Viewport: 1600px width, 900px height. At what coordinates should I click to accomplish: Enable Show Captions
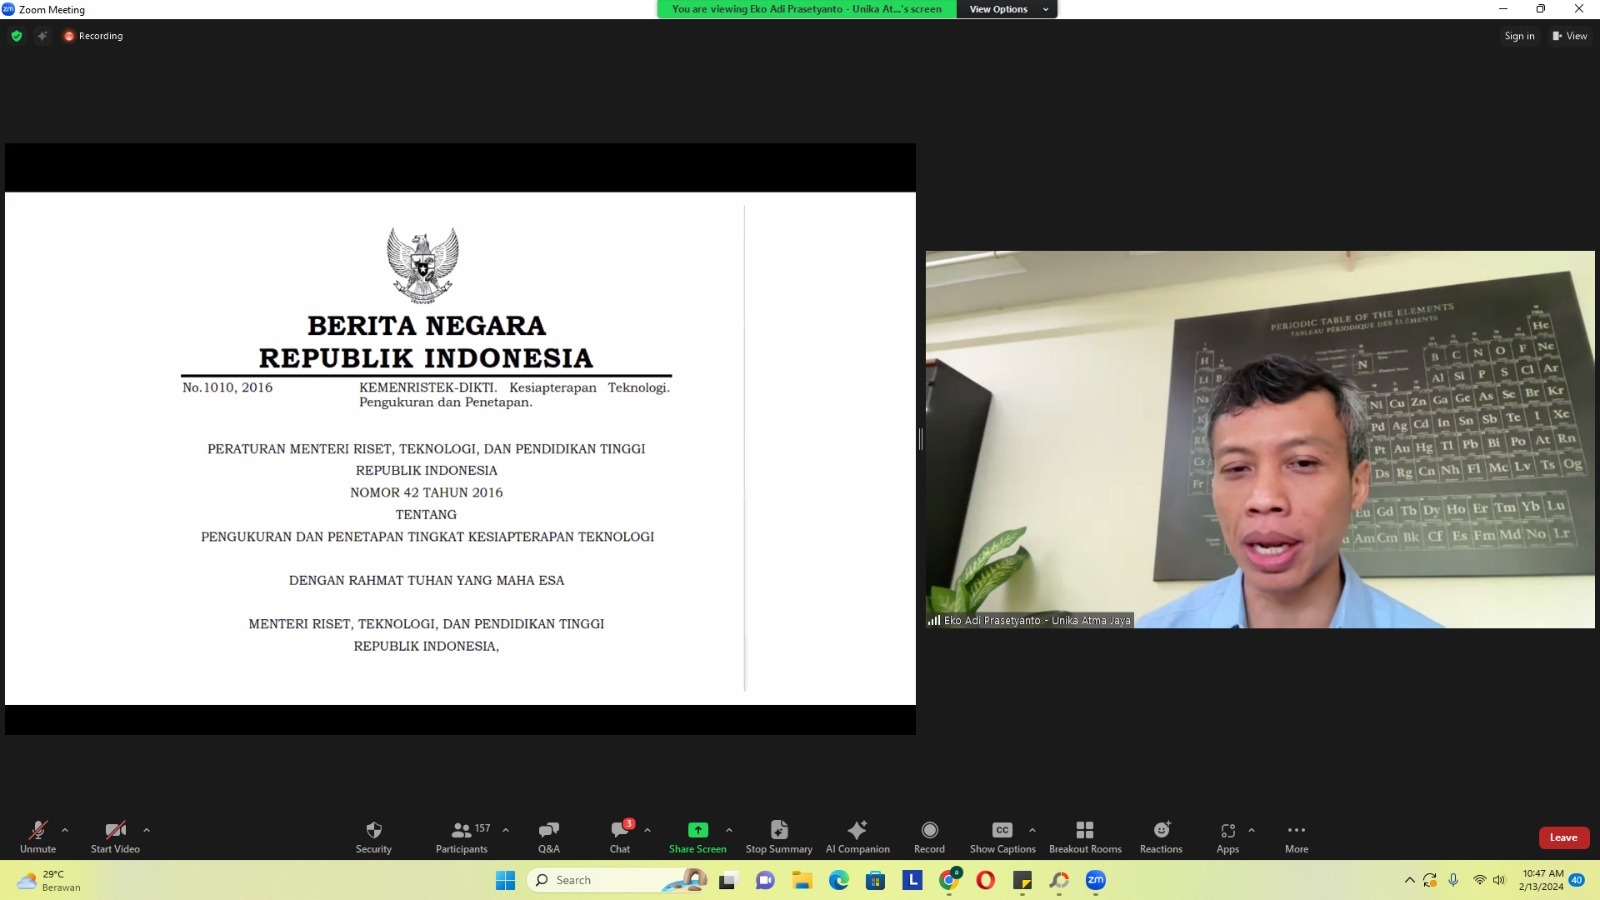click(x=1001, y=836)
